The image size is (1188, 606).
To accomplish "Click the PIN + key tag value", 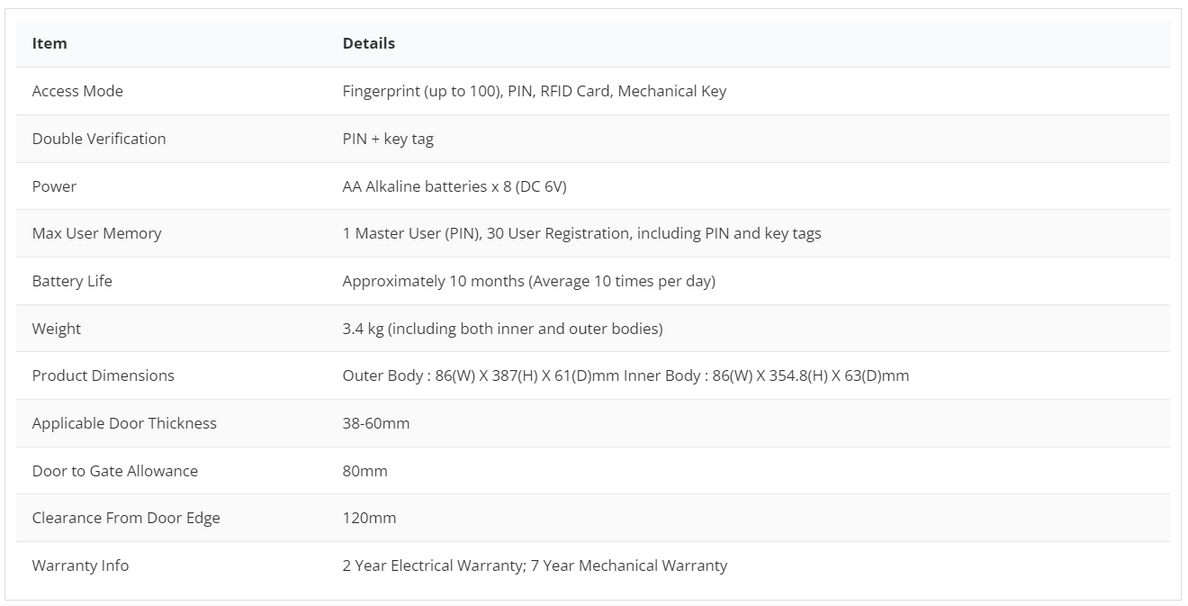I will (x=388, y=139).
